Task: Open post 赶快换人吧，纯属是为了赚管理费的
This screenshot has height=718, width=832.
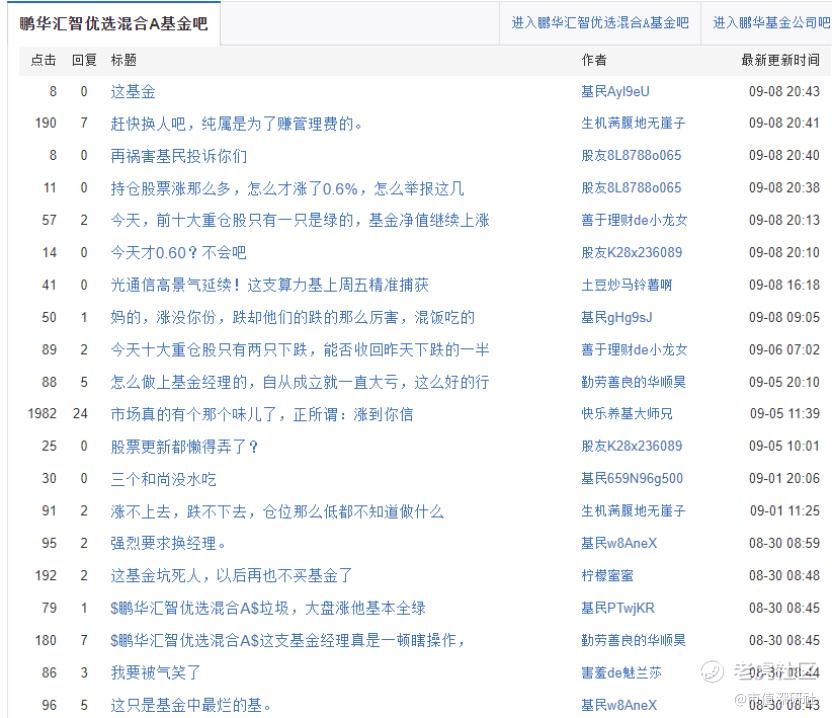Action: click(236, 124)
